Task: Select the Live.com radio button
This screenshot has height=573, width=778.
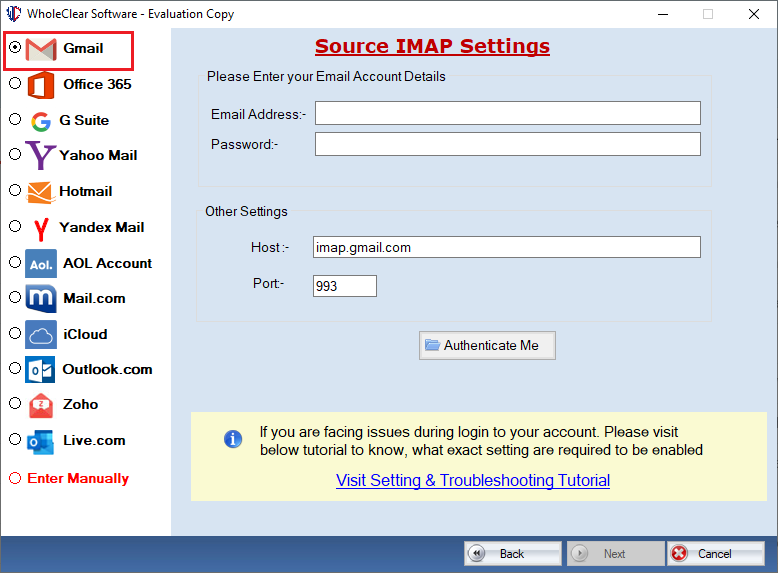Action: pyautogui.click(x=15, y=439)
